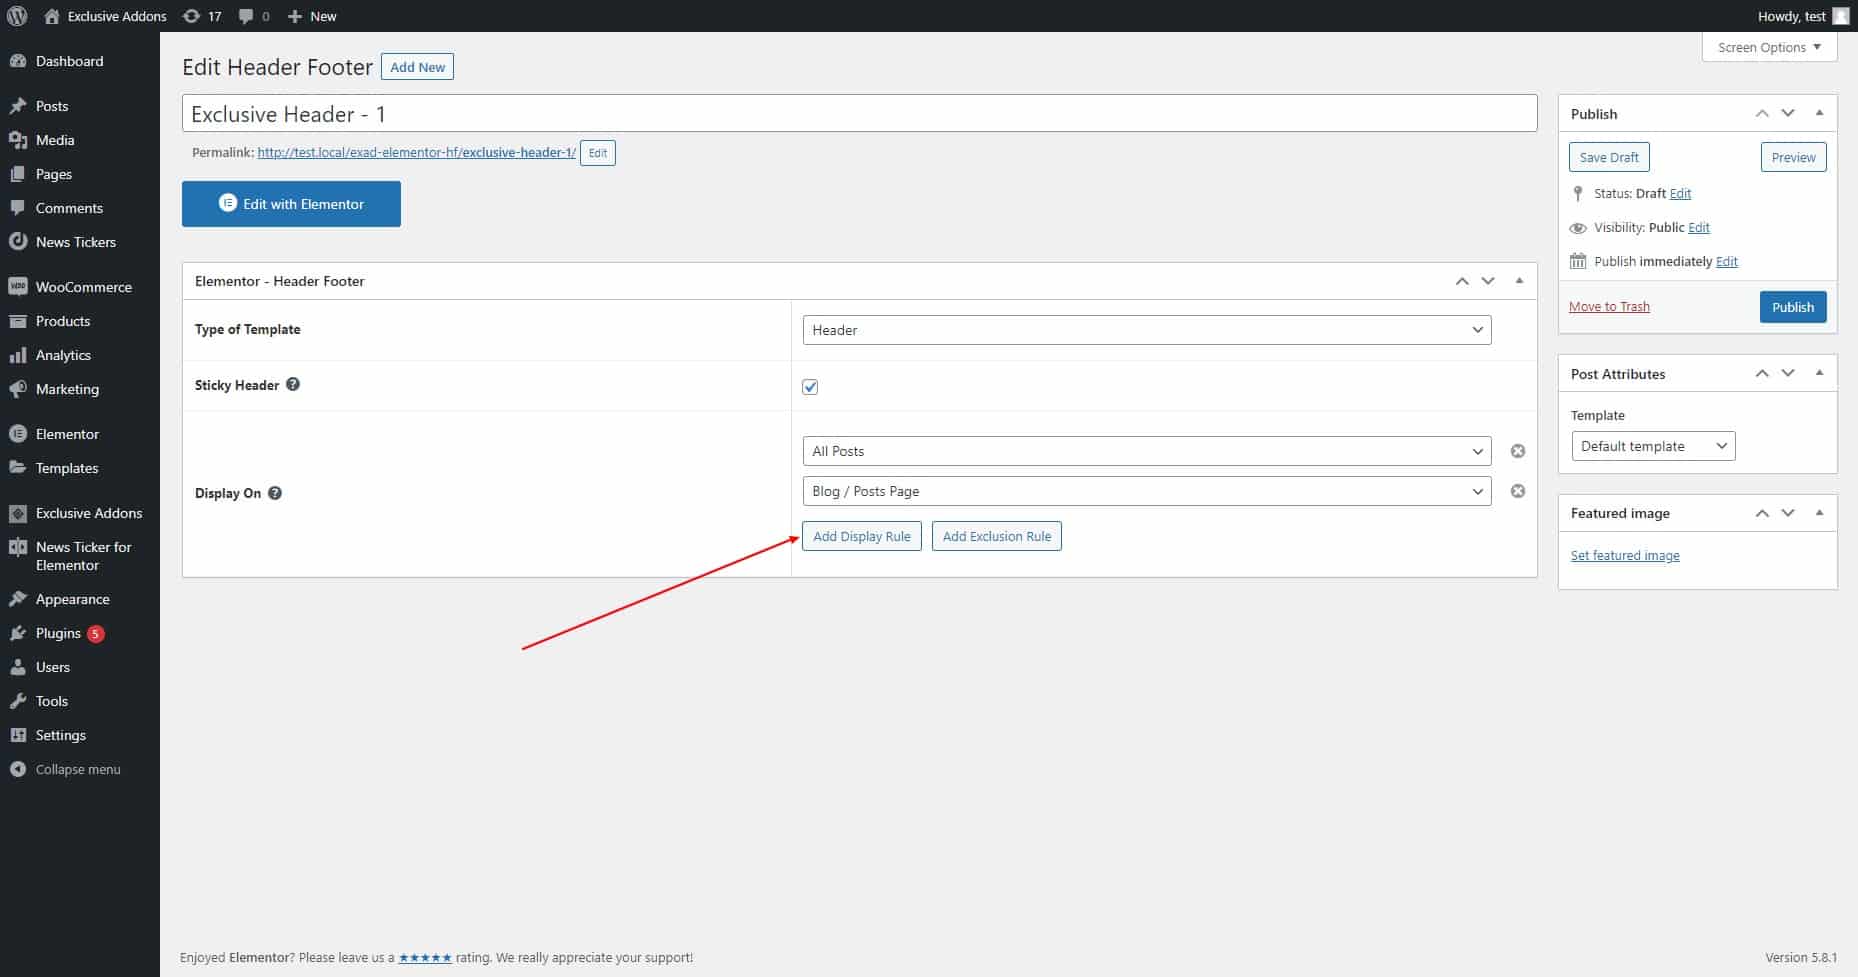Viewport: 1858px width, 977px height.
Task: Click the Add New button
Action: click(417, 67)
